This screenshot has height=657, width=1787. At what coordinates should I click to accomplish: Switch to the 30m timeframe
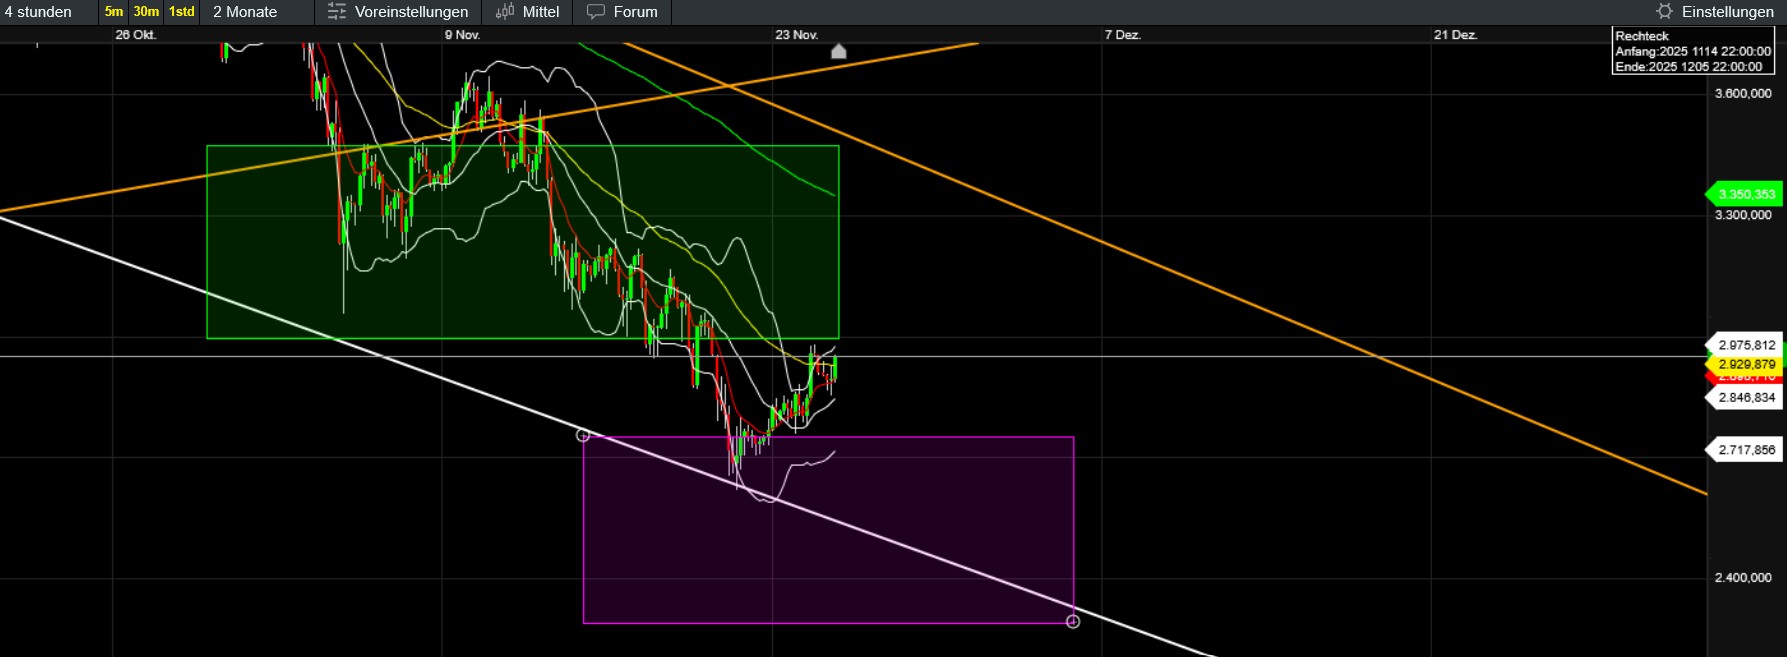click(146, 12)
